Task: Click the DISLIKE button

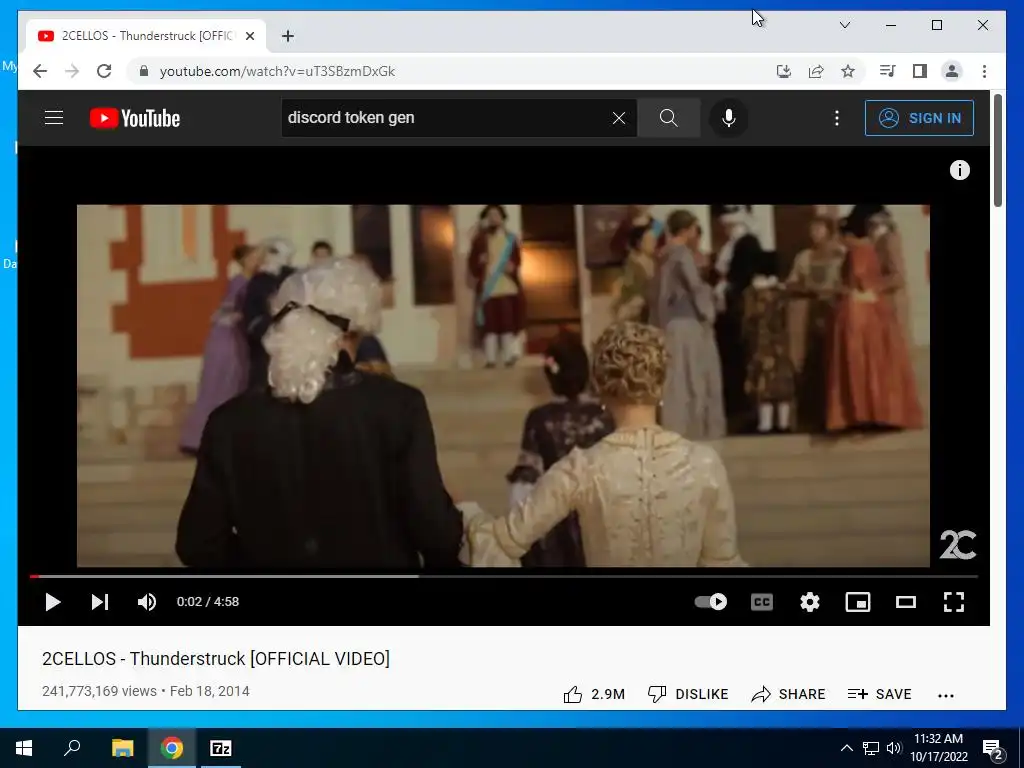Action: pos(688,694)
